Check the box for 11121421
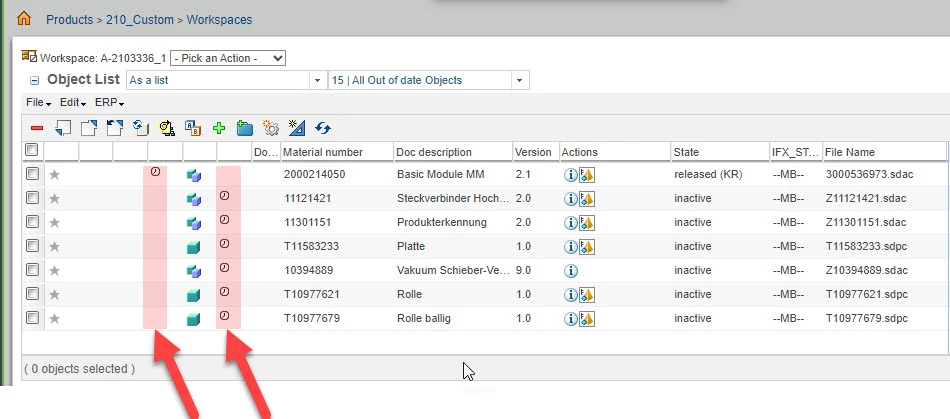950x419 pixels. pos(32,198)
